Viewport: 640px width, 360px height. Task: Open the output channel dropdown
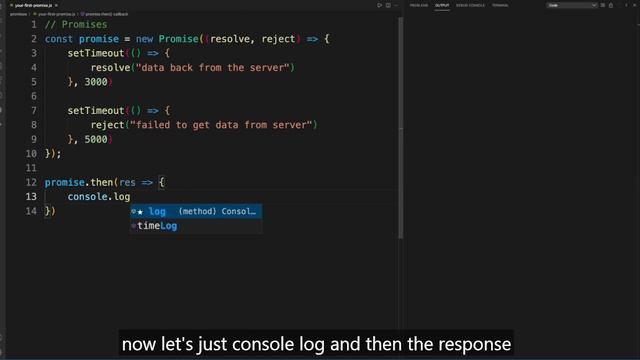pos(572,5)
